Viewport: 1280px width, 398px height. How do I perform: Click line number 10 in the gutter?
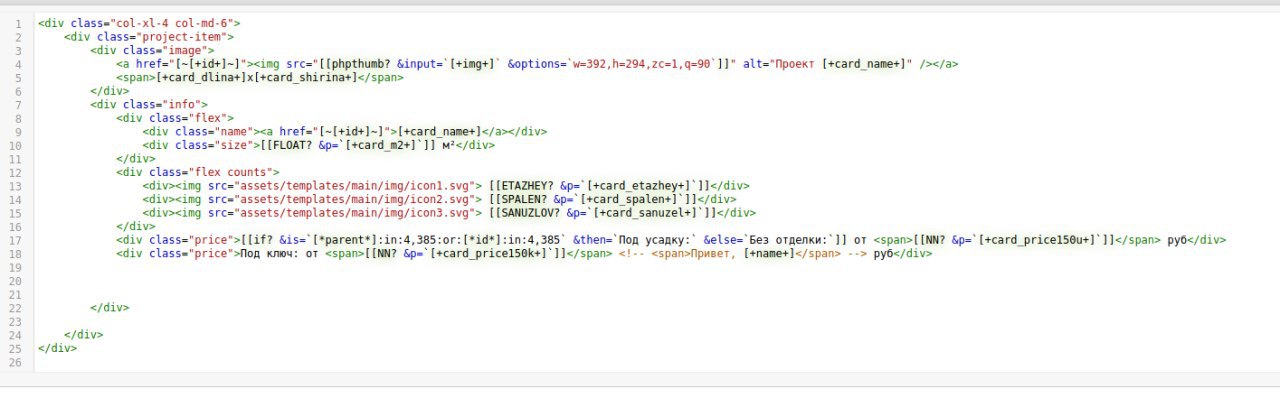(x=16, y=145)
